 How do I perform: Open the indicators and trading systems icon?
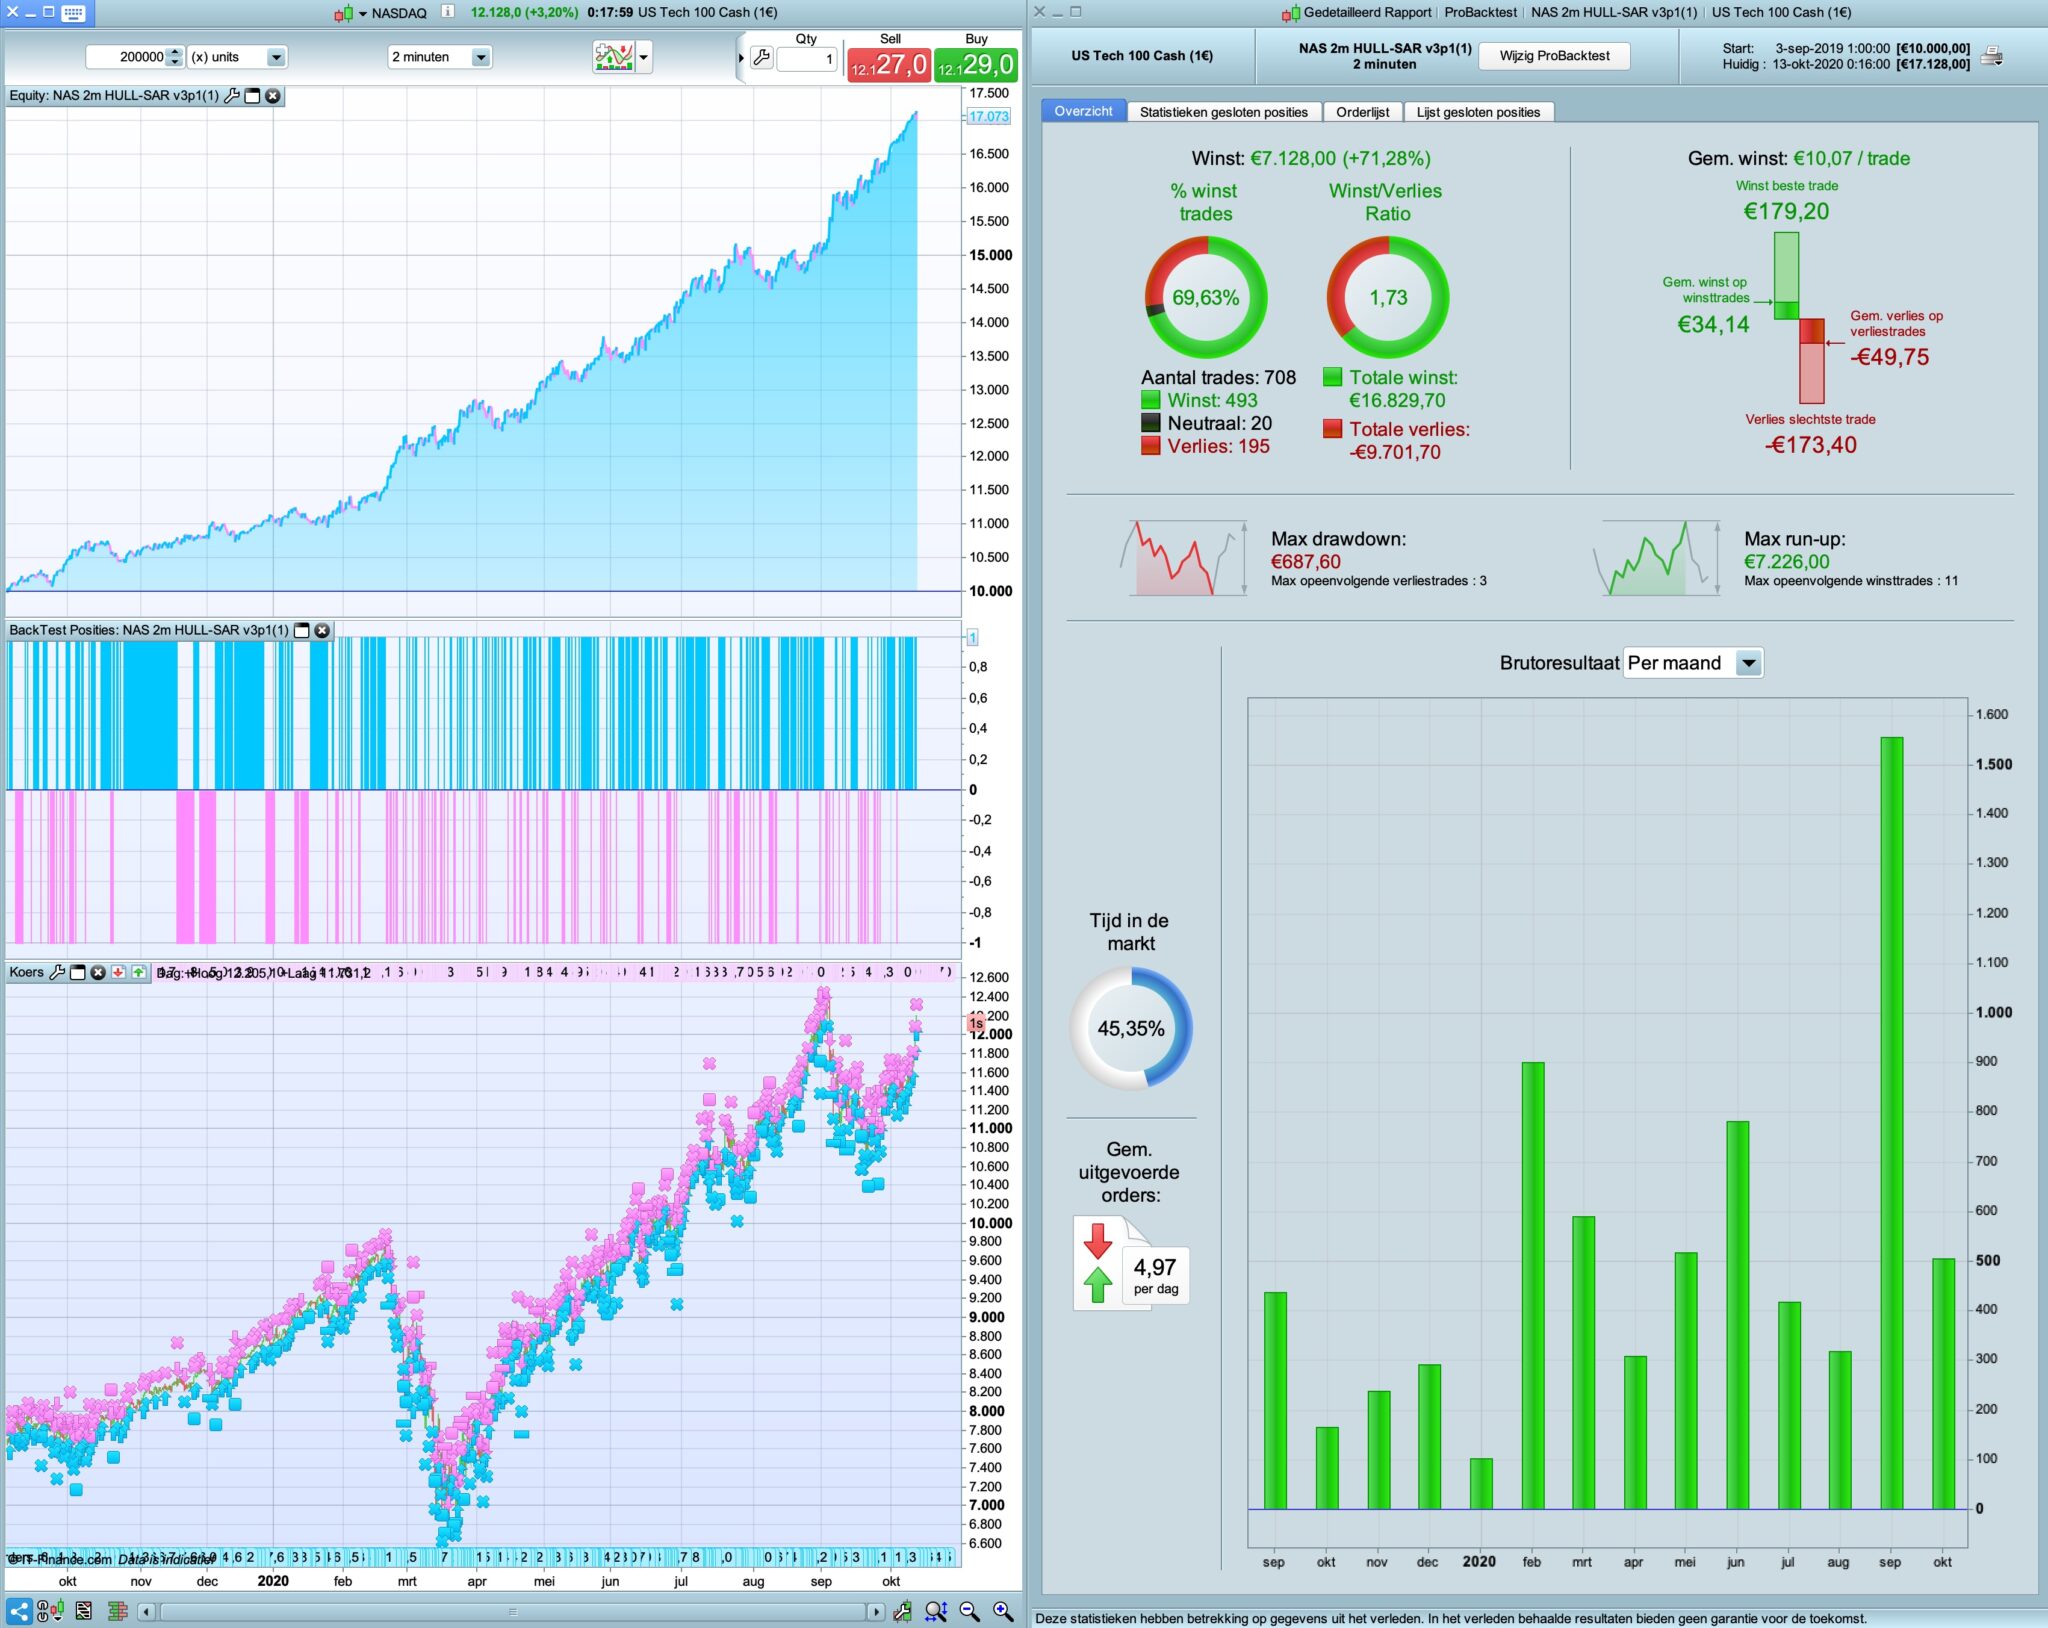tap(613, 57)
